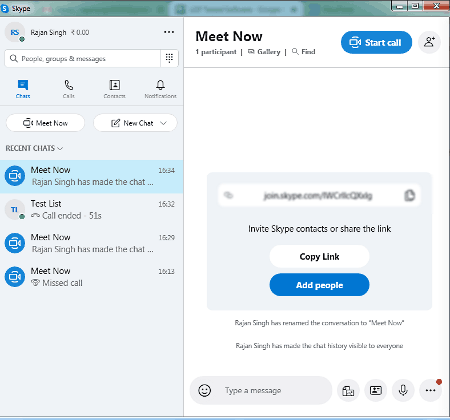Viewport: 450px width, 420px height.
Task: Switch to the Contacts tab
Action: [114, 89]
